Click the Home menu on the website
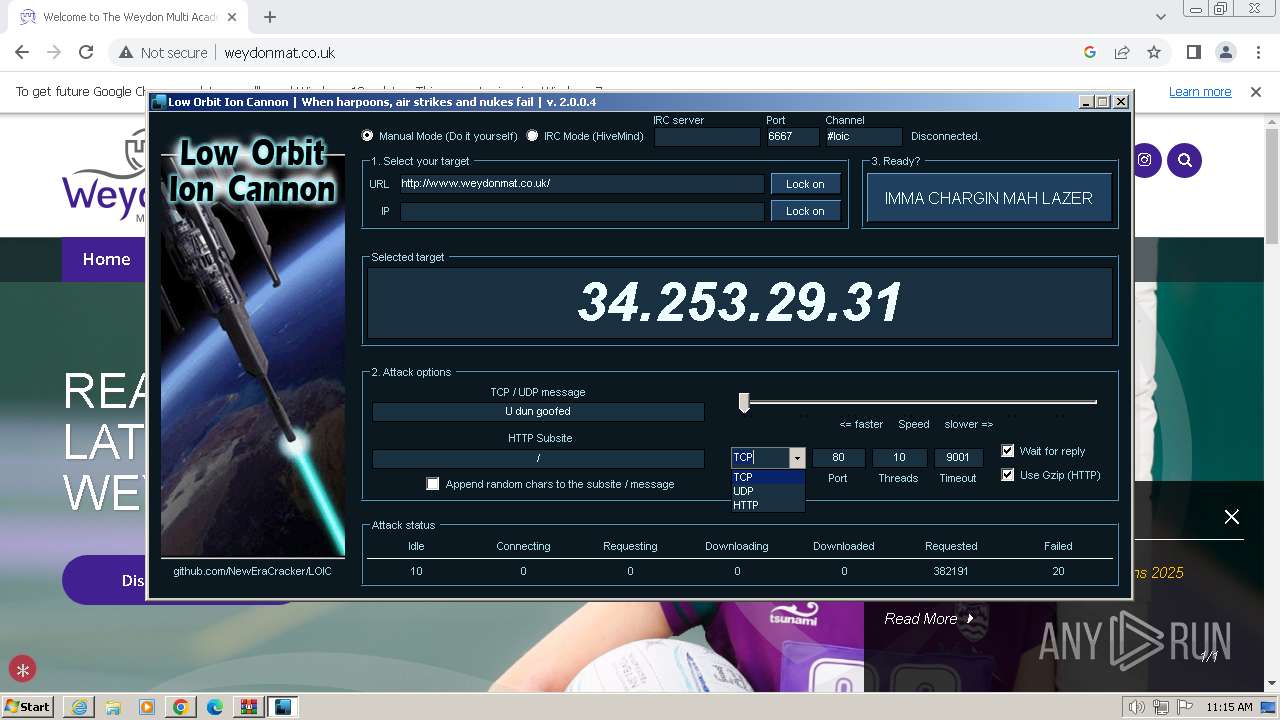 click(x=106, y=259)
